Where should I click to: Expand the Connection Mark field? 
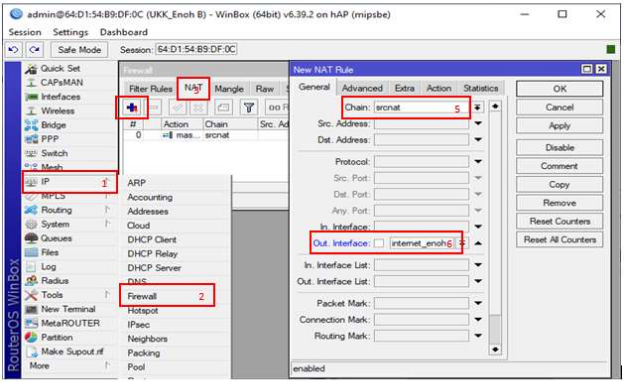click(x=478, y=320)
